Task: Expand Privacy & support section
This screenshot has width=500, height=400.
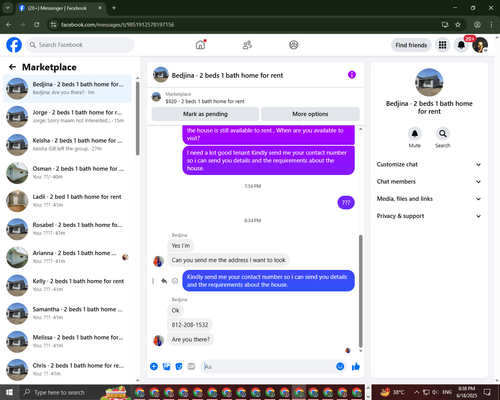Action: pyautogui.click(x=429, y=216)
